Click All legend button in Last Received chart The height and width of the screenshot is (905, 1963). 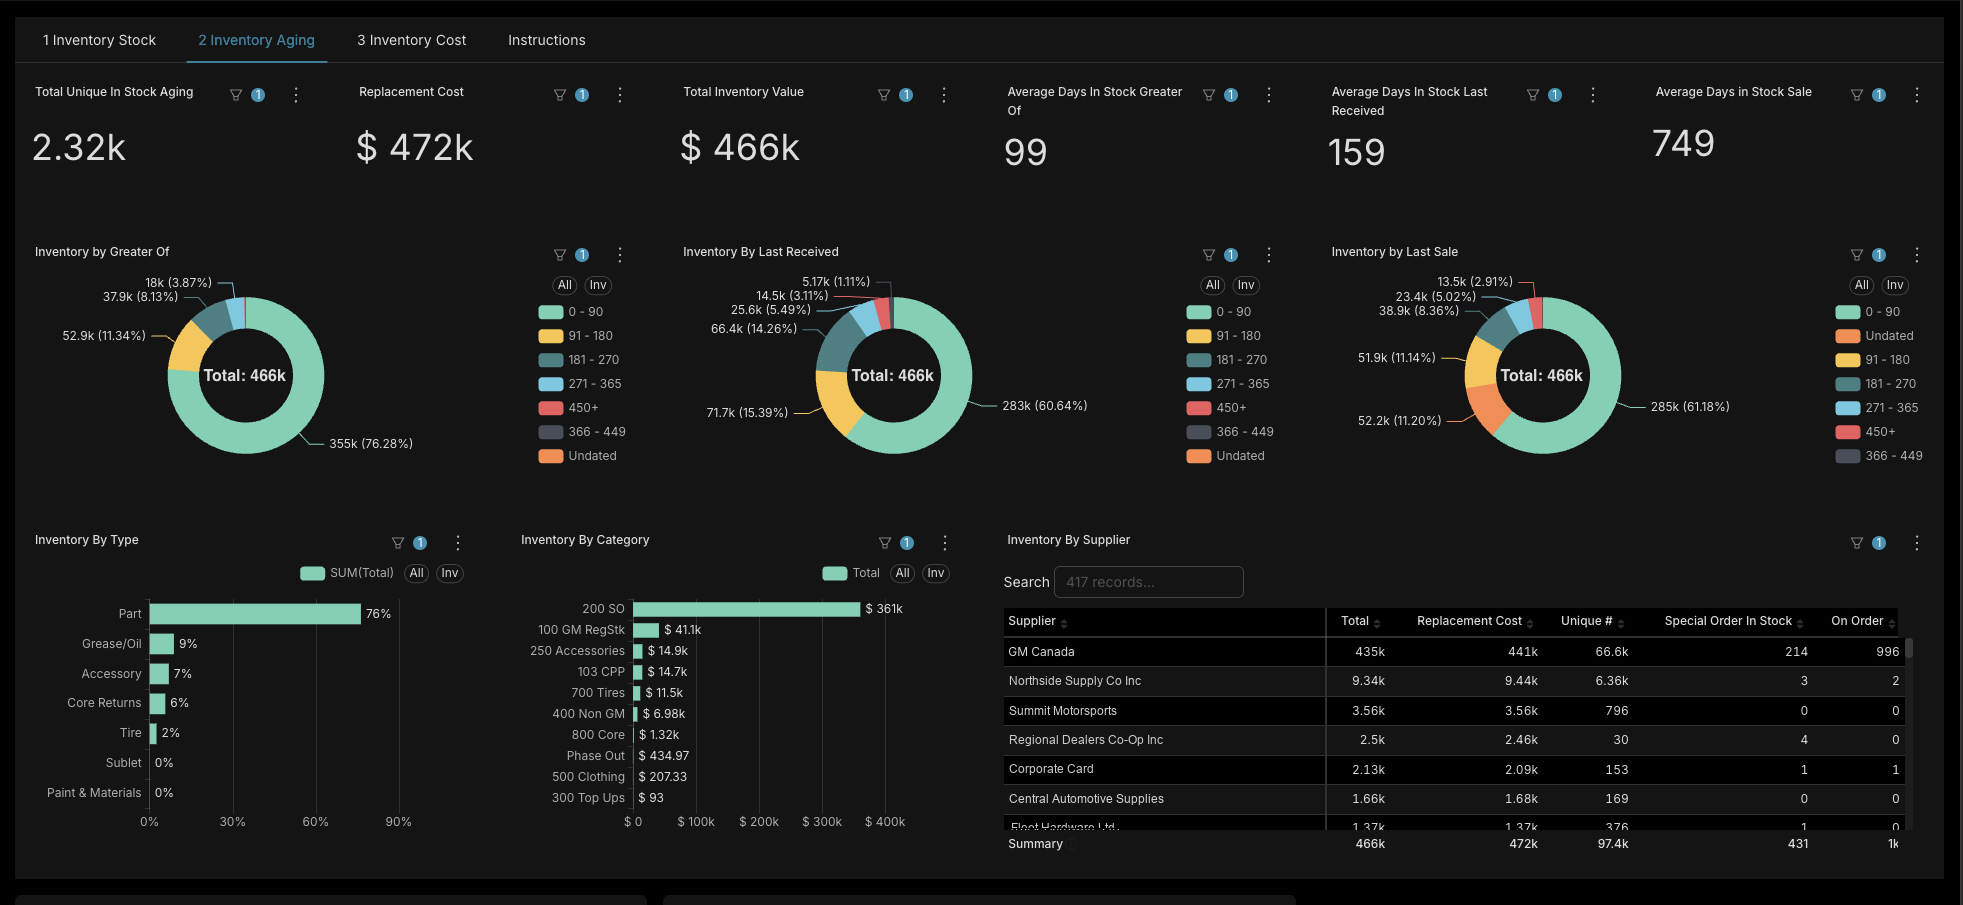[1213, 285]
